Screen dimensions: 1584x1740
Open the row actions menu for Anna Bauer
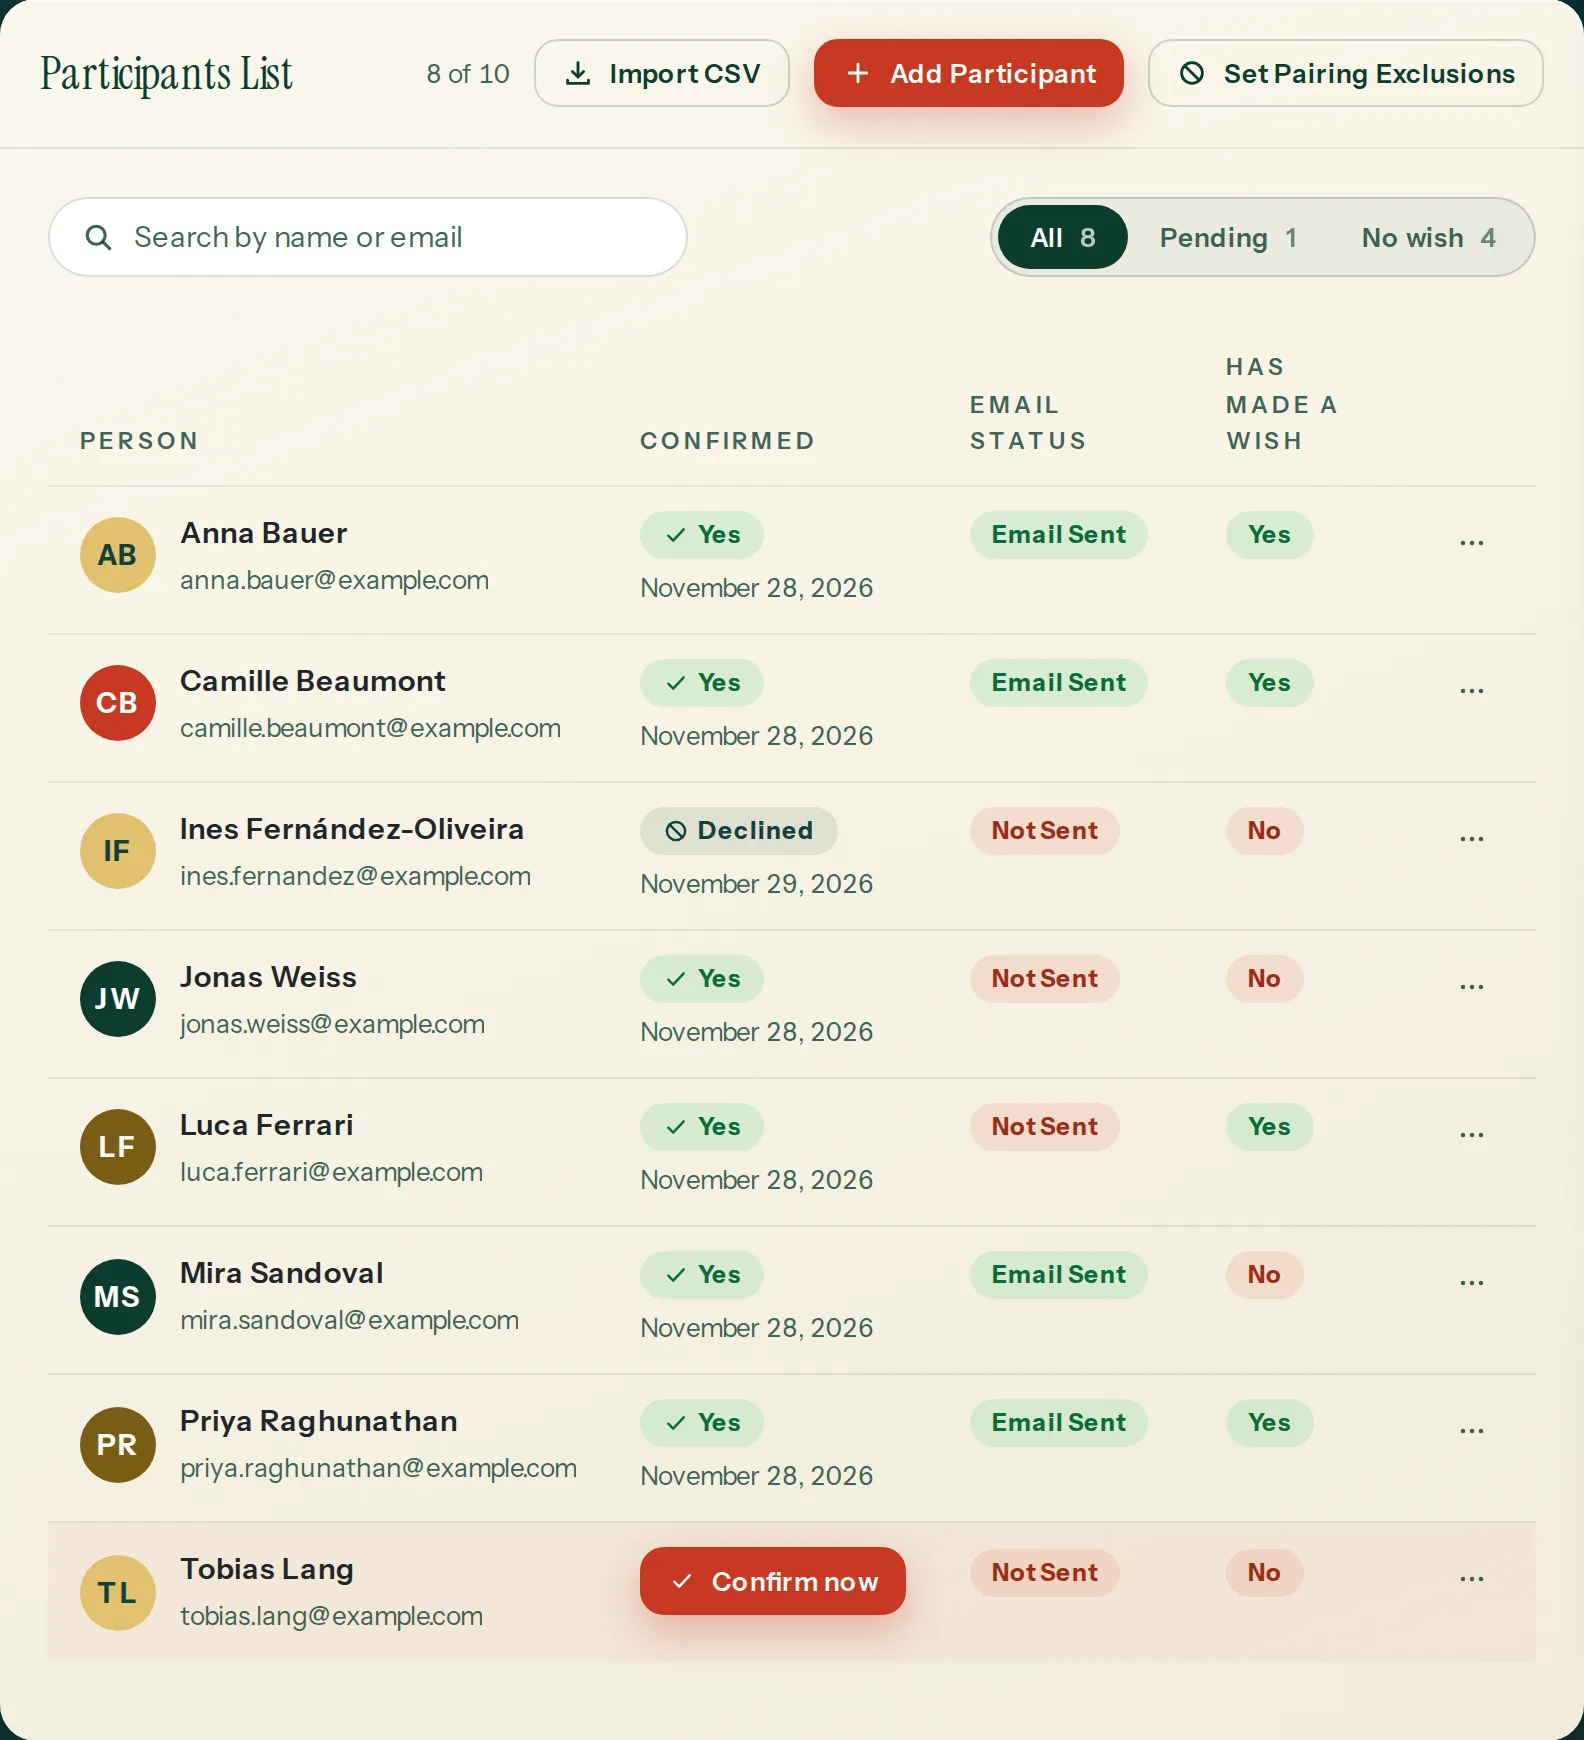1471,542
